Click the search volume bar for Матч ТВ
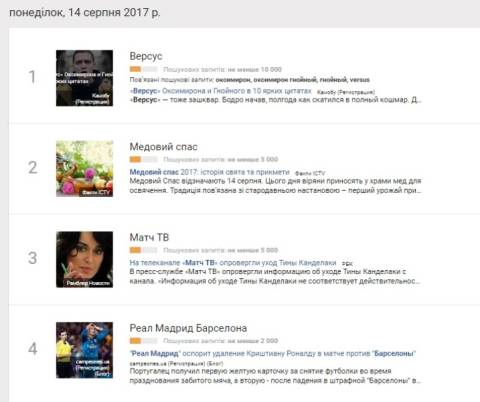 [143, 250]
